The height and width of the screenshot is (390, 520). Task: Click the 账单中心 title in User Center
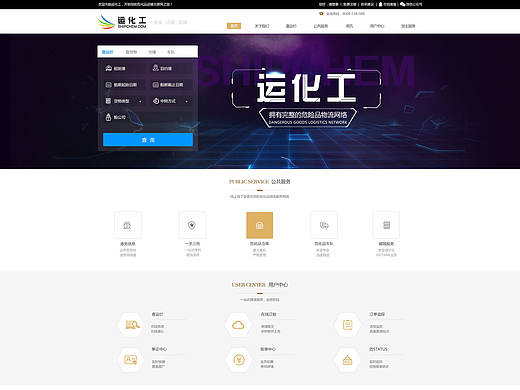tap(268, 349)
